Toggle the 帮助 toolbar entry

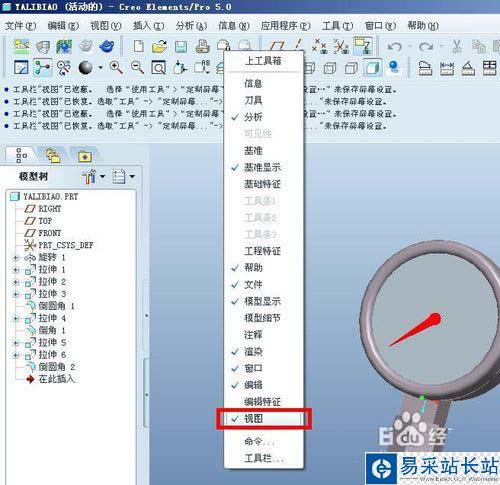(x=264, y=268)
